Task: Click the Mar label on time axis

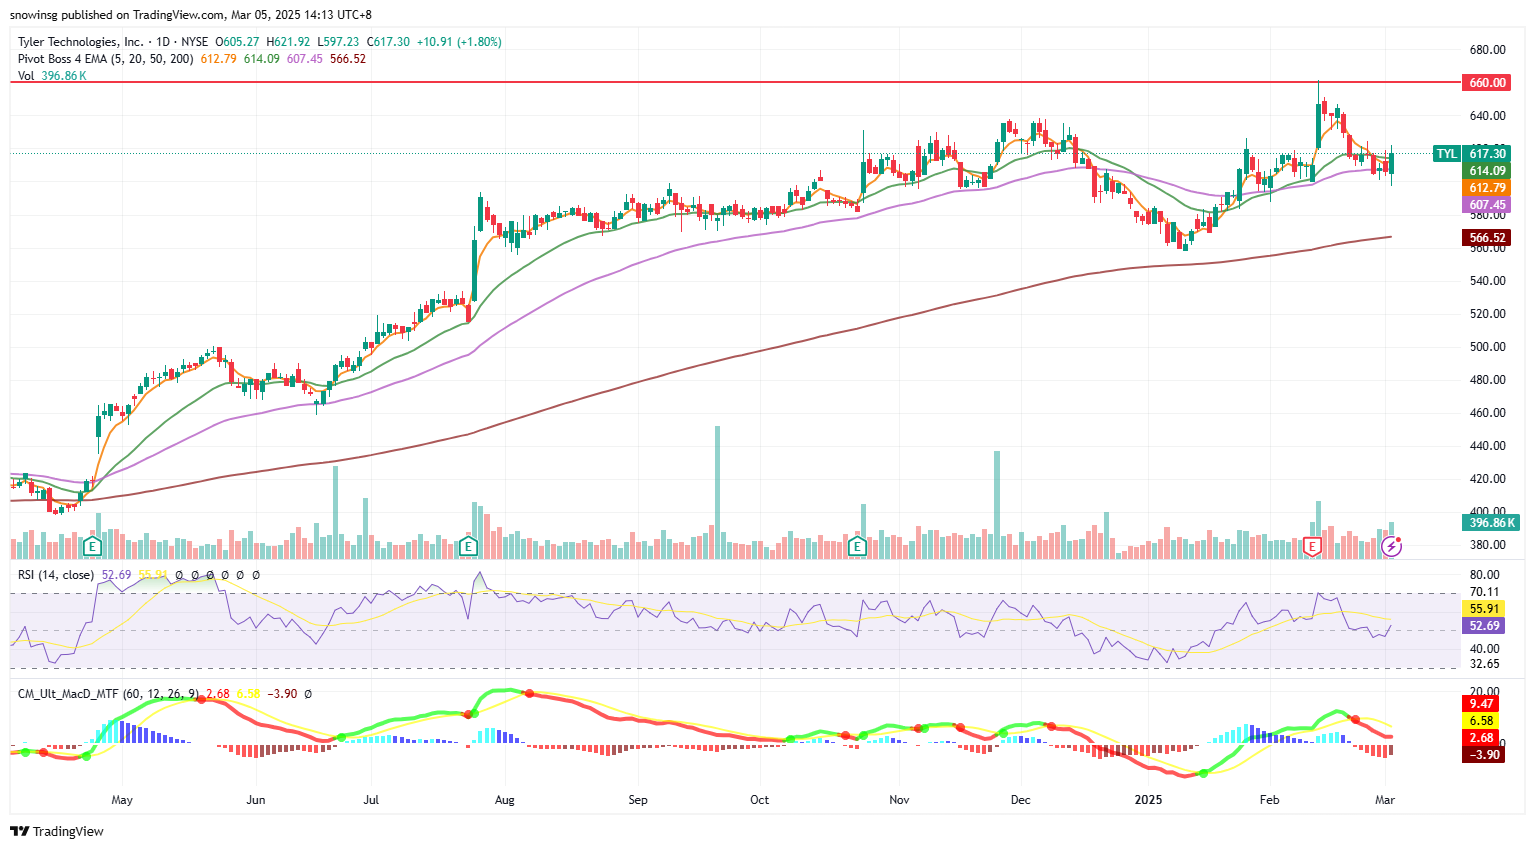Action: pyautogui.click(x=1385, y=800)
